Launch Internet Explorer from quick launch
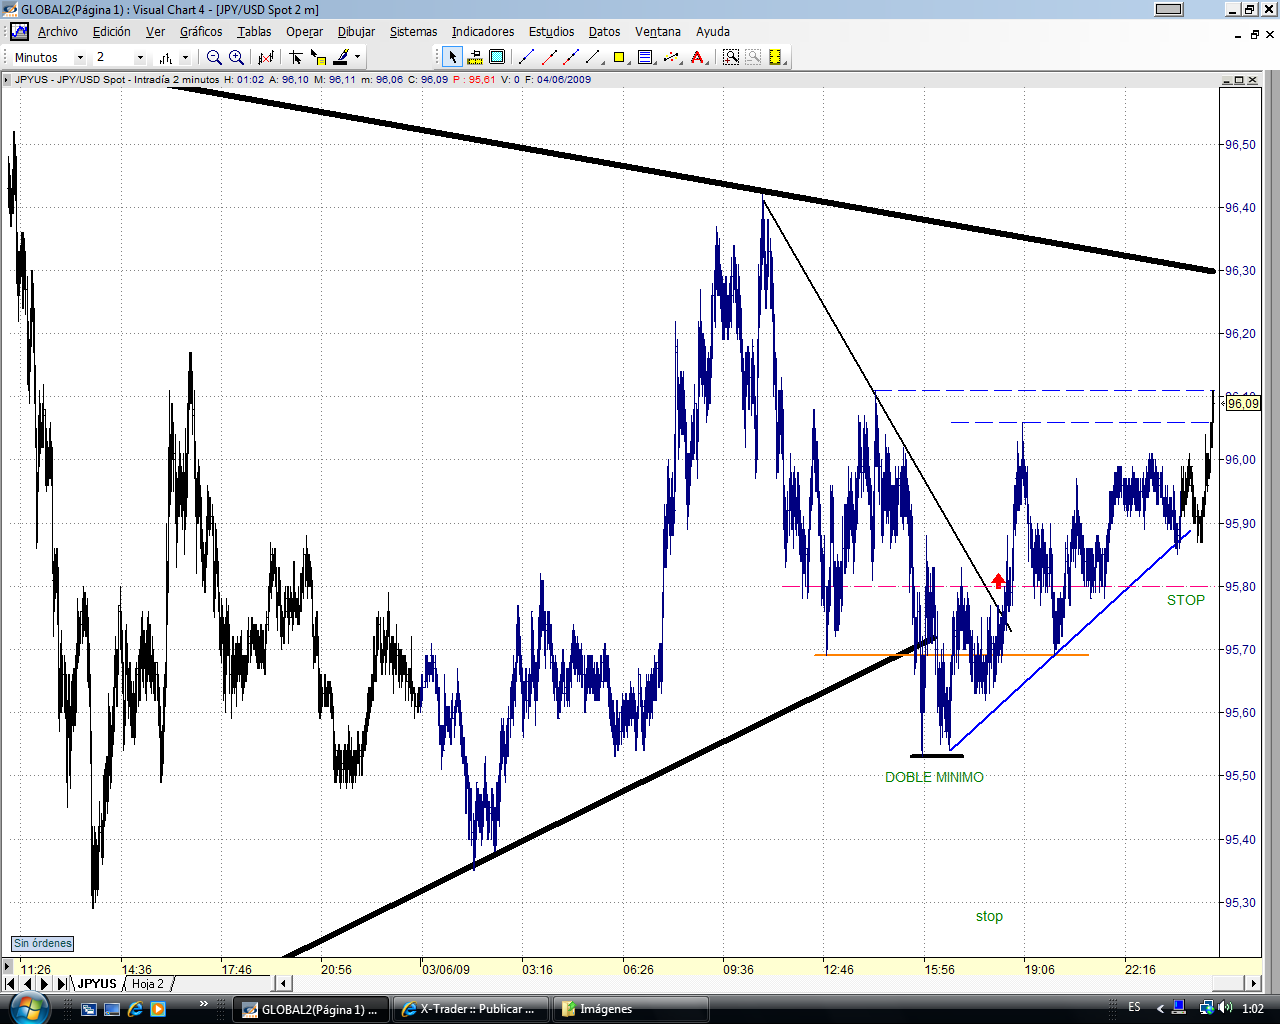Screen dimensions: 1280x1024 point(135,1009)
